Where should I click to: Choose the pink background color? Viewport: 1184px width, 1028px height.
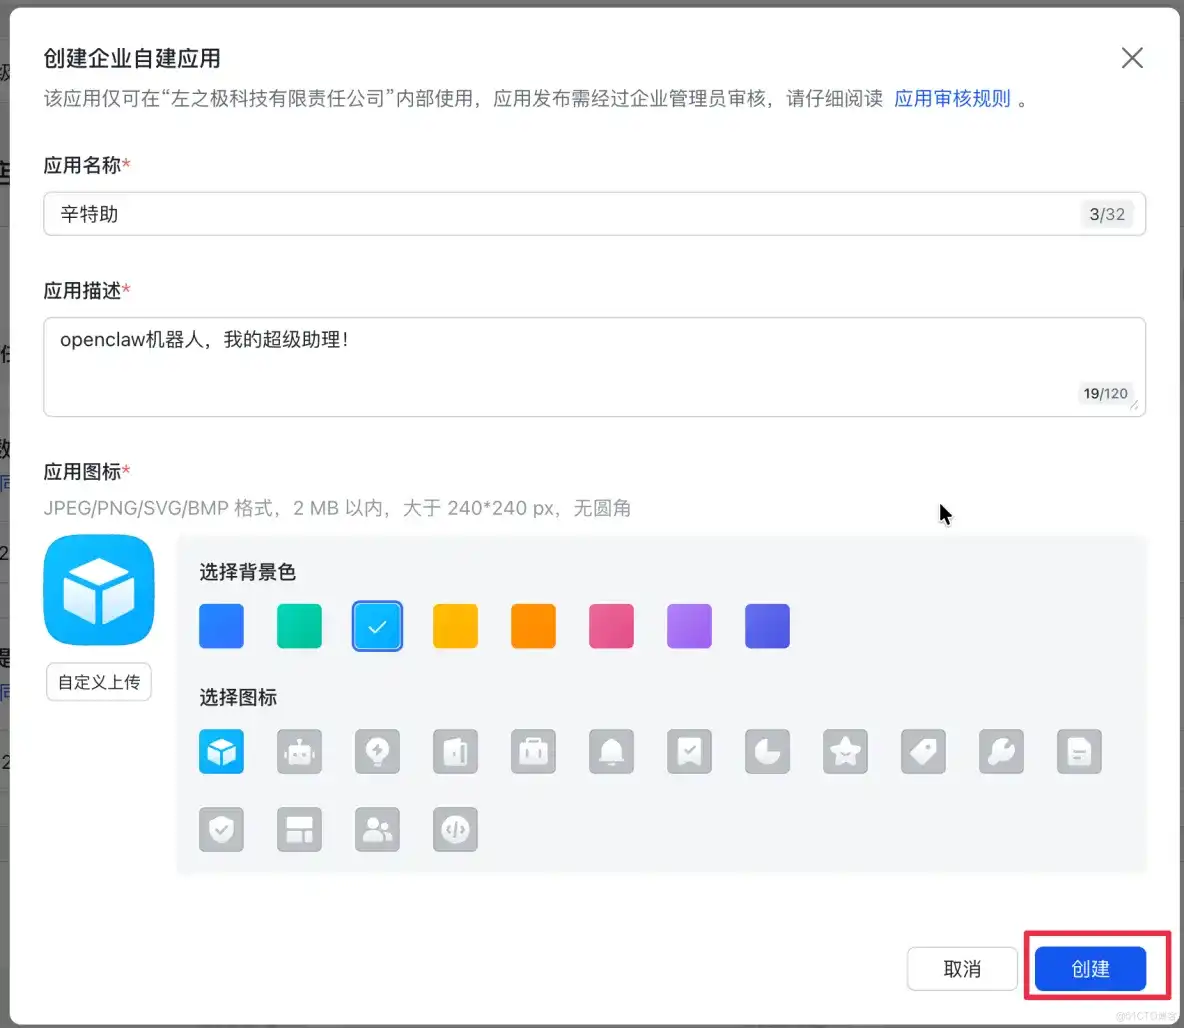(611, 626)
